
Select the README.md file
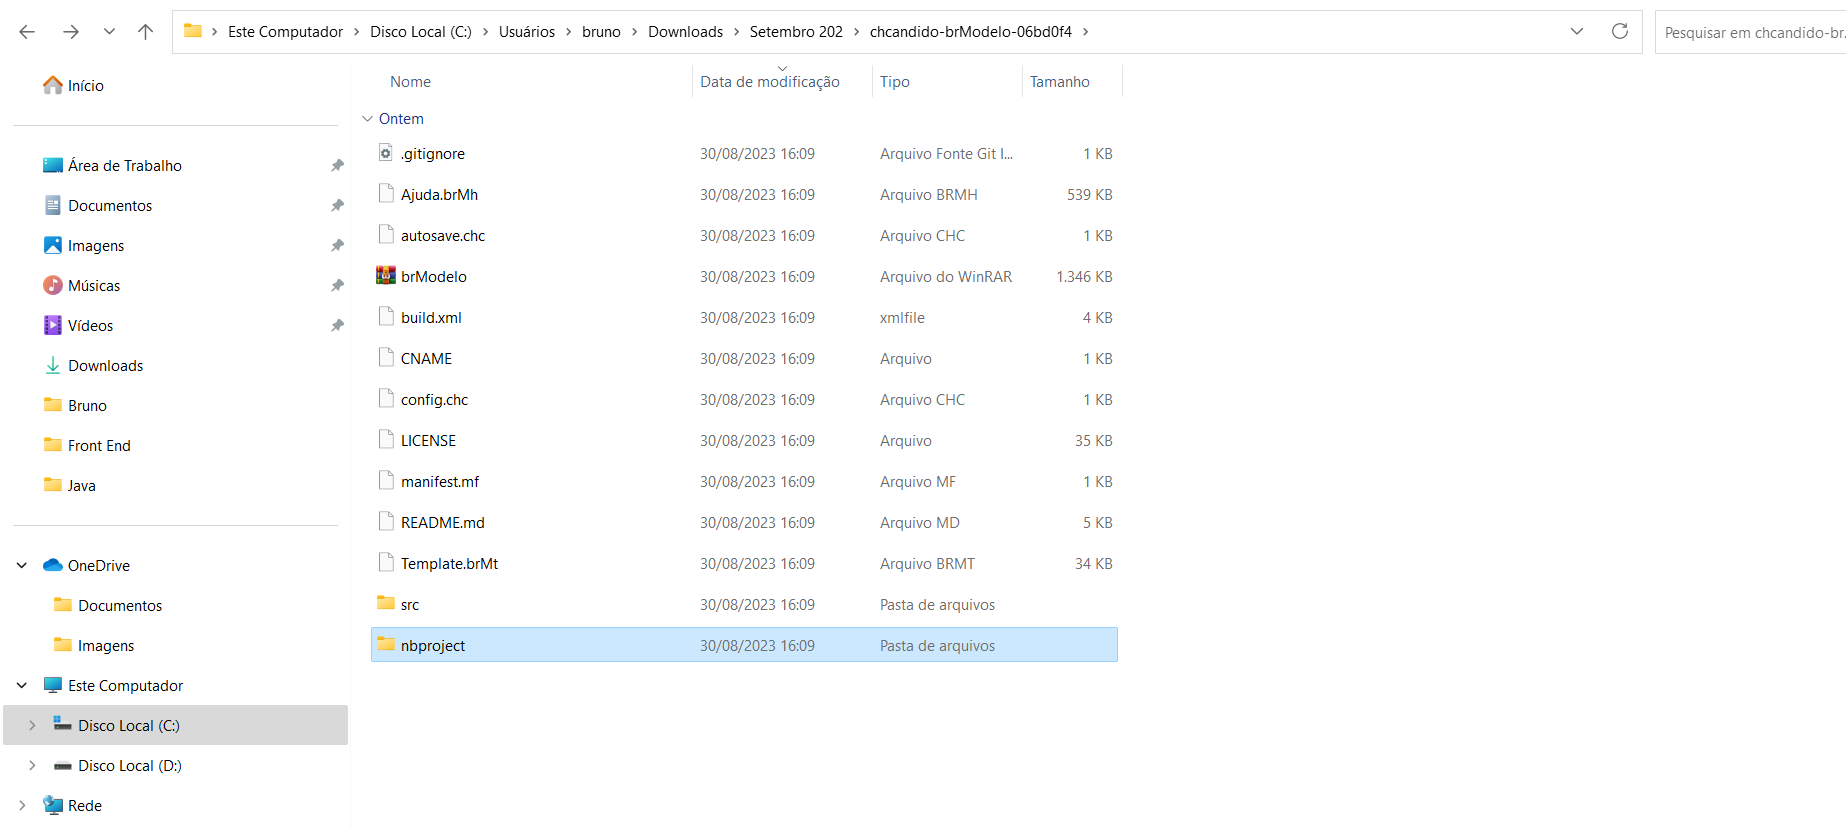[x=744, y=522]
